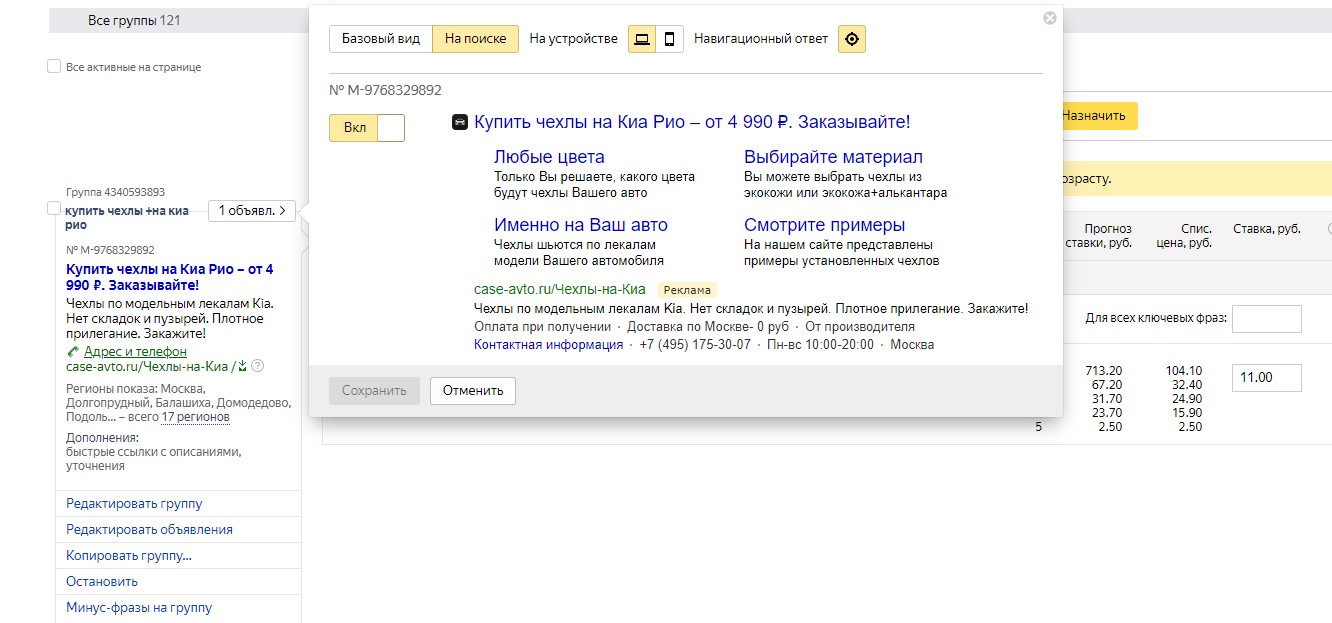This screenshot has height=623, width=1332.
Task: Open preview ad title Купить чехлы на Киа Рио
Action: [x=692, y=122]
